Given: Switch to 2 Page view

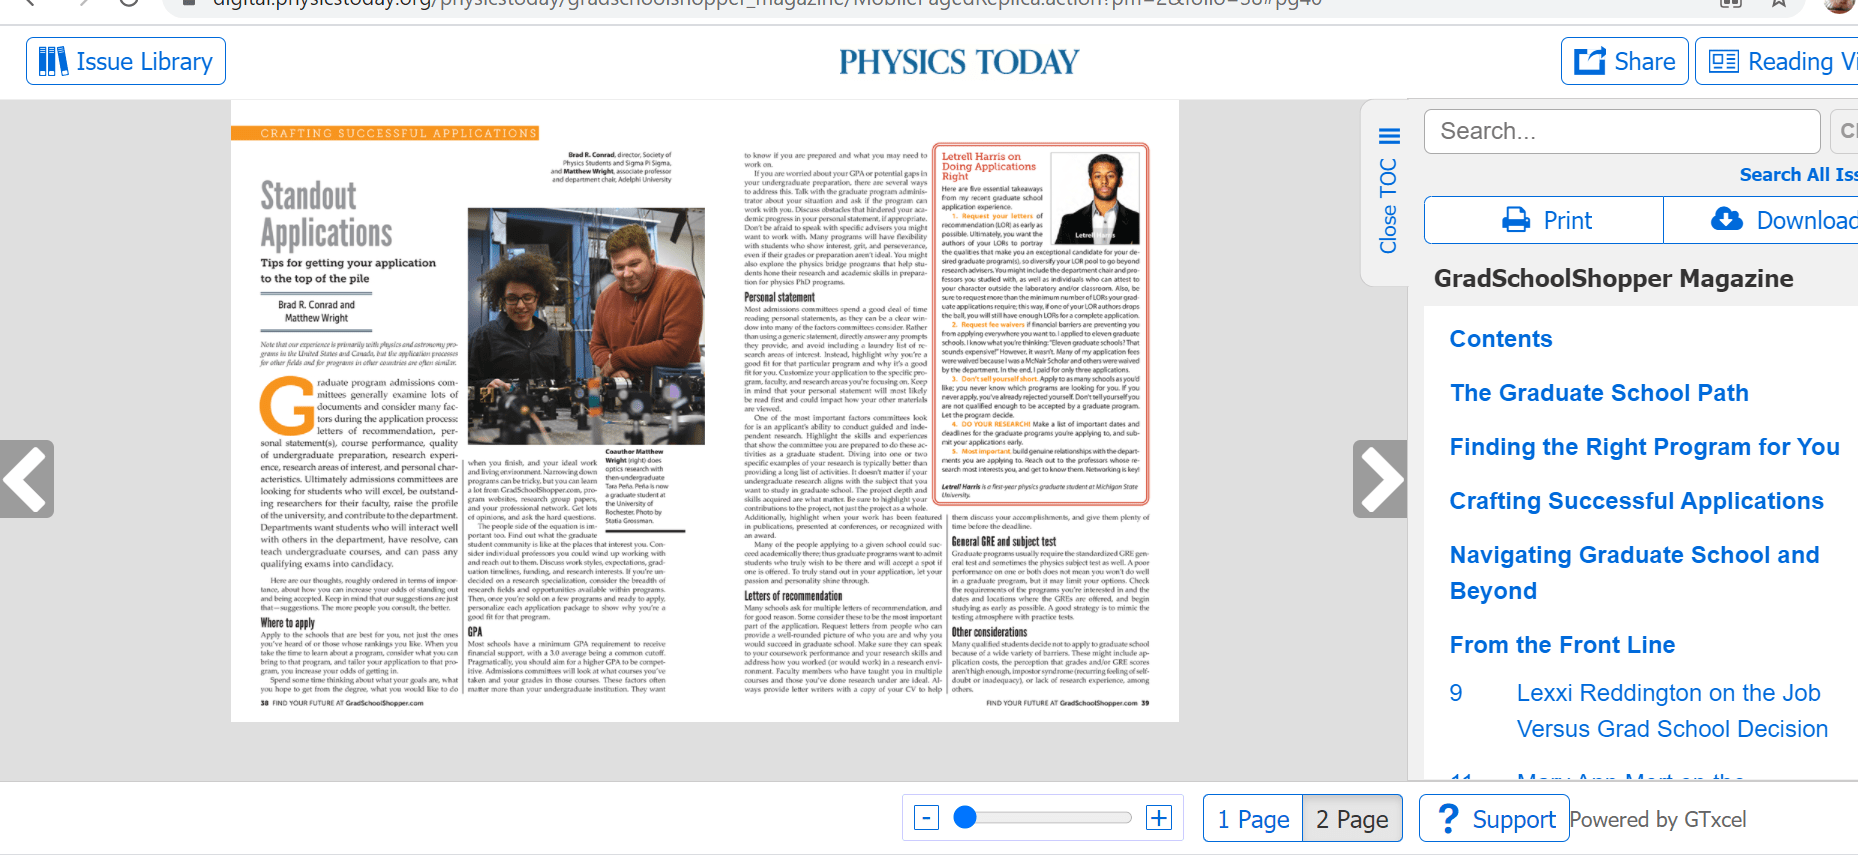Looking at the screenshot, I should (1352, 819).
